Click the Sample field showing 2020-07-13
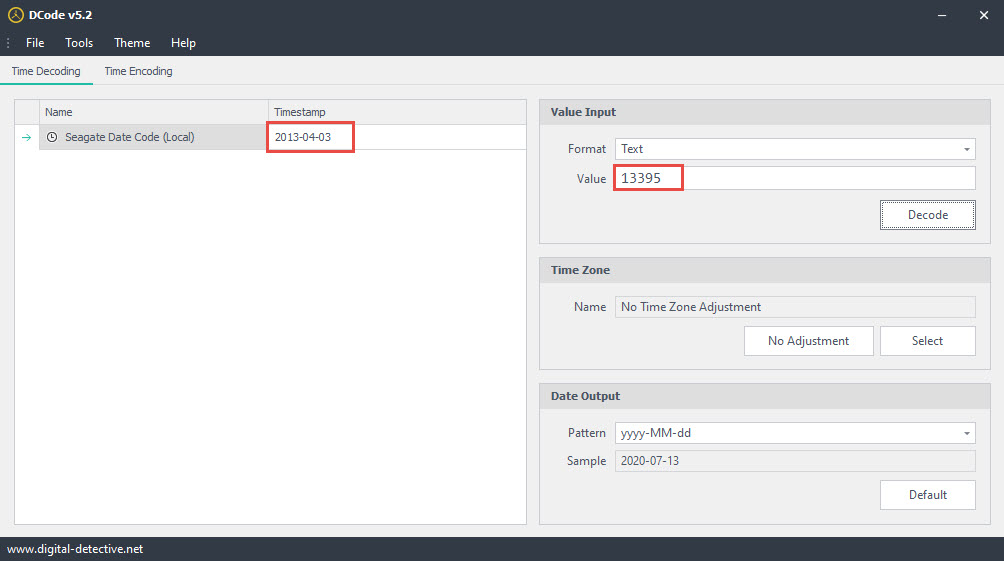Image resolution: width=1004 pixels, height=561 pixels. (795, 460)
